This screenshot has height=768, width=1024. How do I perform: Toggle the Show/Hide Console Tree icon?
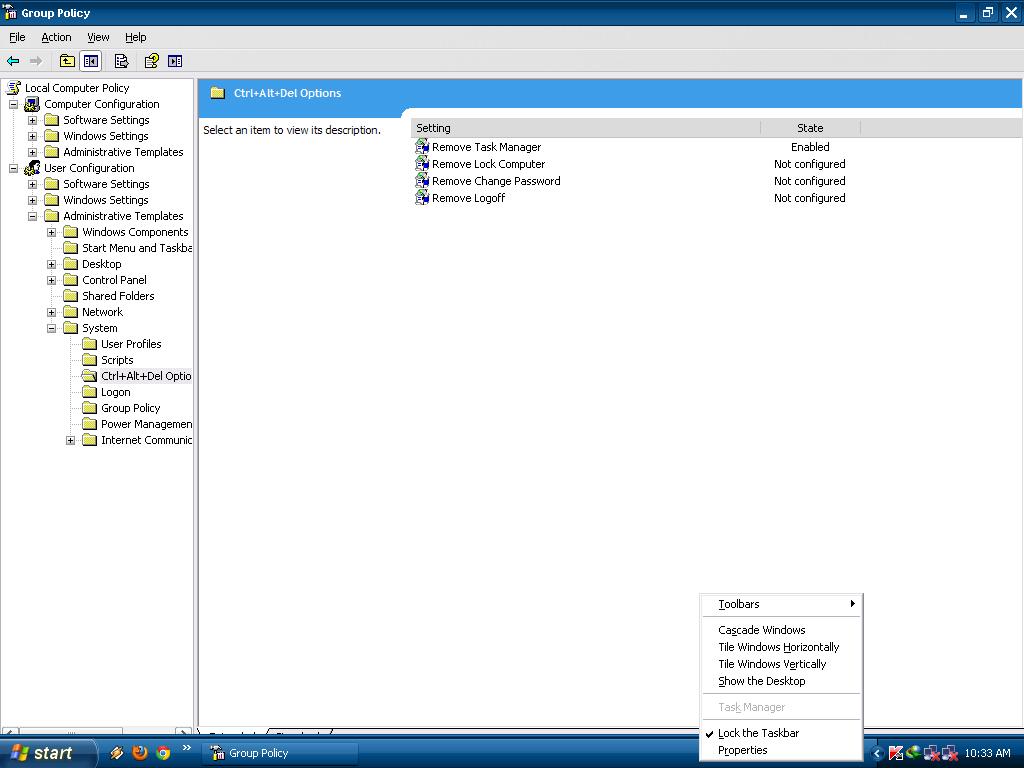(x=91, y=61)
